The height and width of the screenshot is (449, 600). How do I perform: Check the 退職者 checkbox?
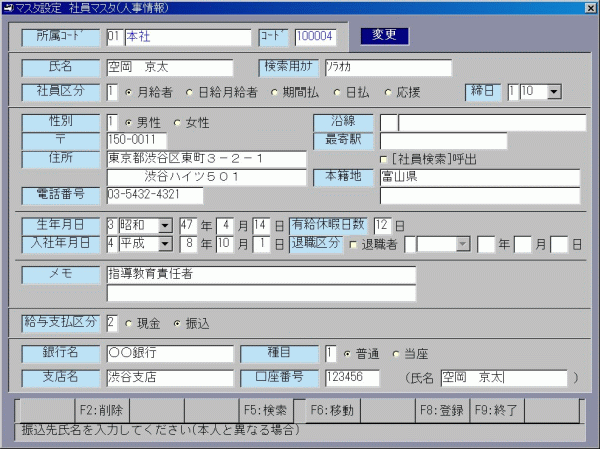[x=354, y=244]
